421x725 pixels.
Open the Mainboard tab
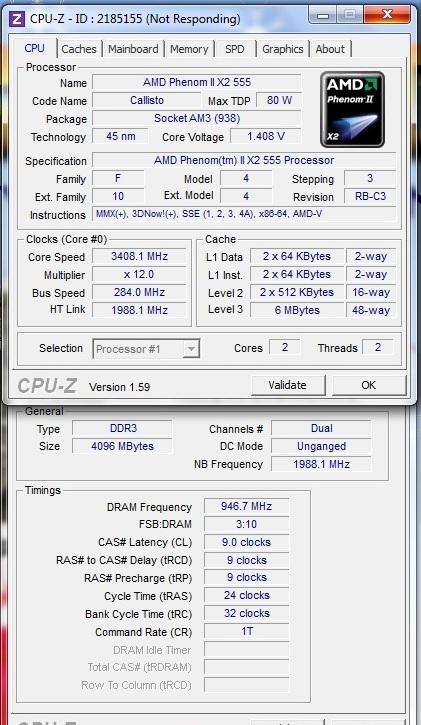click(133, 49)
